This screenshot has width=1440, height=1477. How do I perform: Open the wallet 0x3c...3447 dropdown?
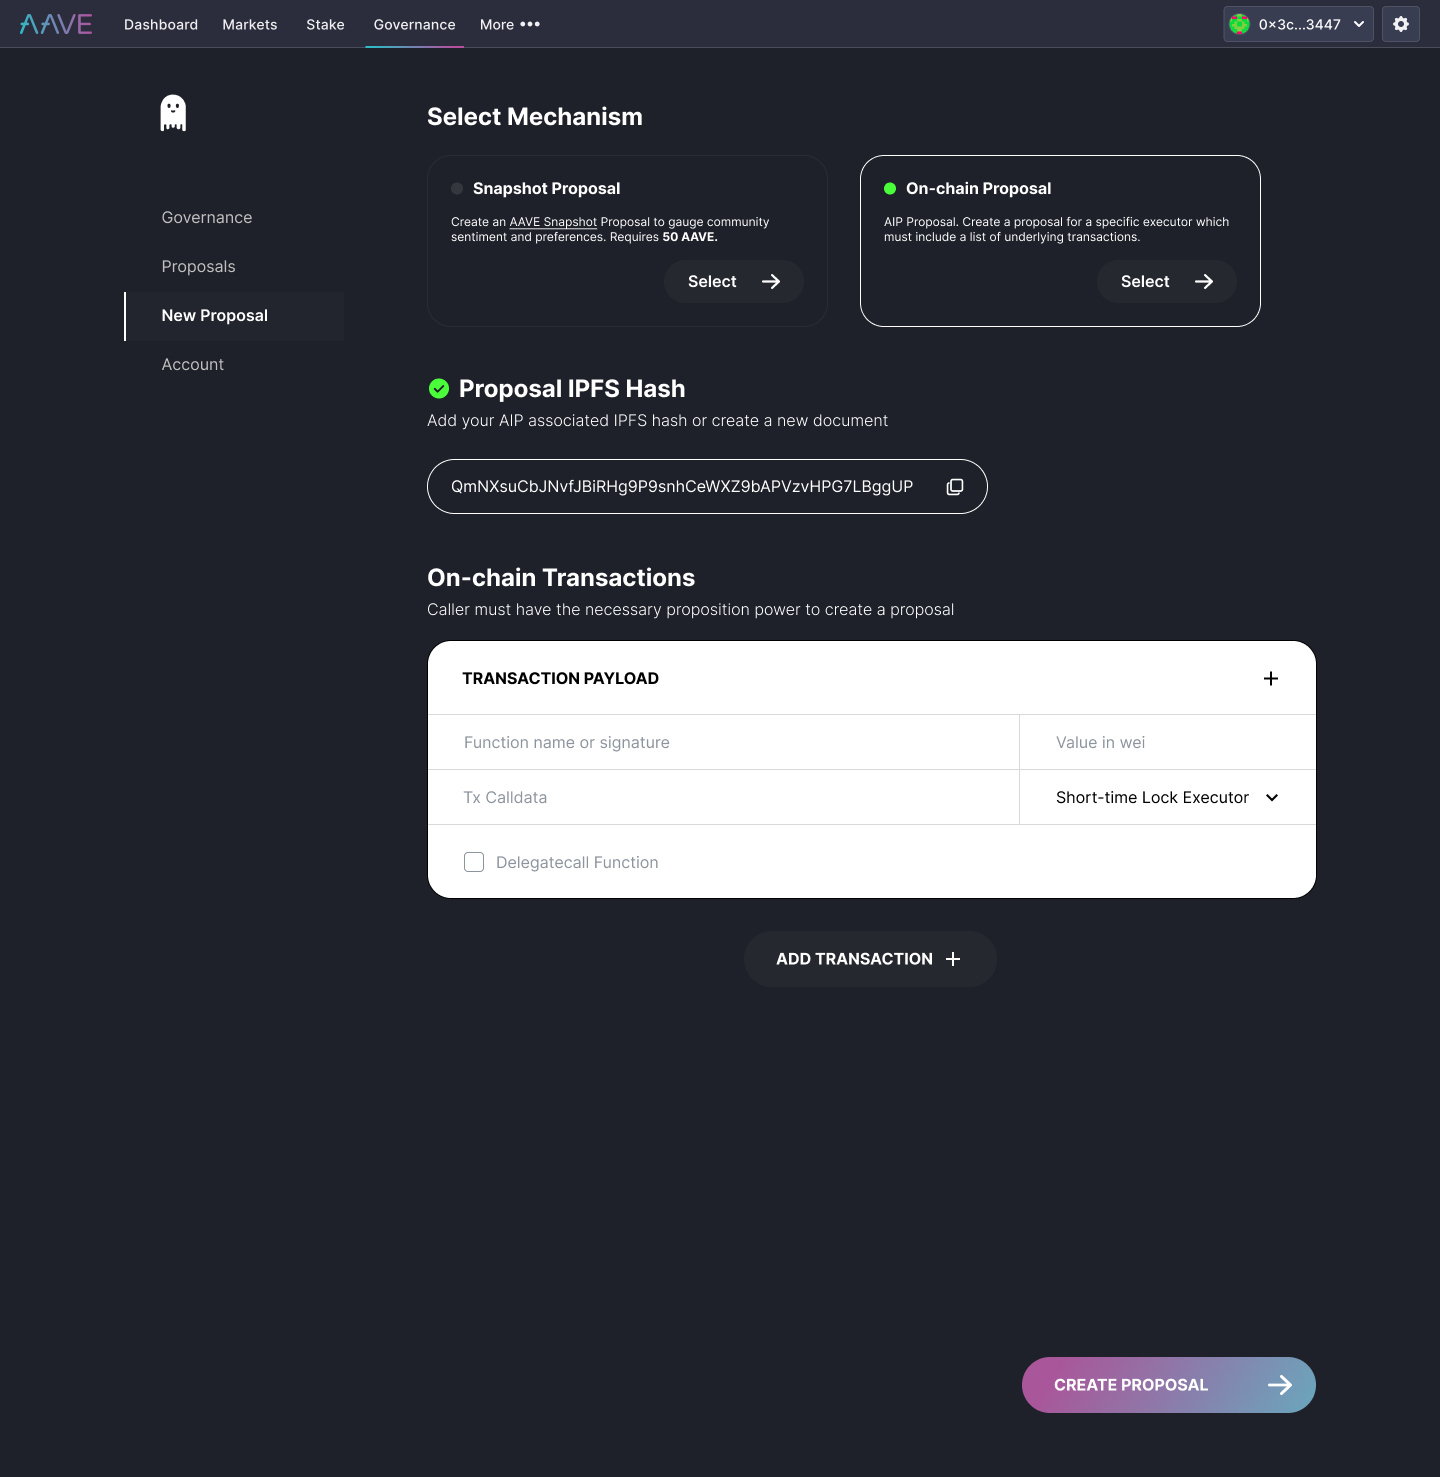coord(1298,24)
